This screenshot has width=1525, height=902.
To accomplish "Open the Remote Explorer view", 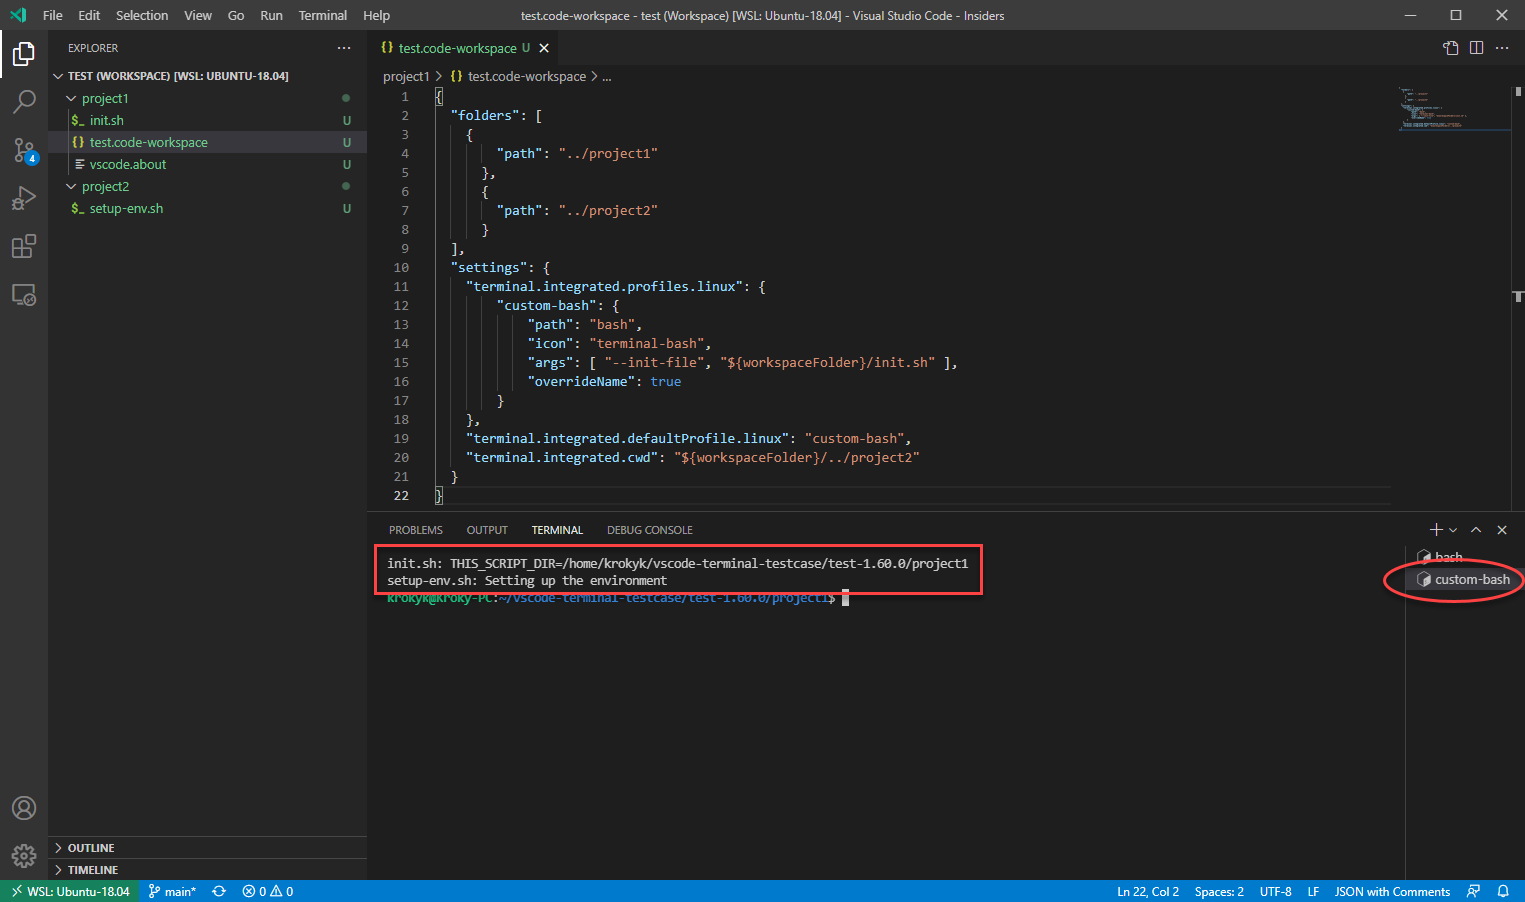I will (24, 295).
